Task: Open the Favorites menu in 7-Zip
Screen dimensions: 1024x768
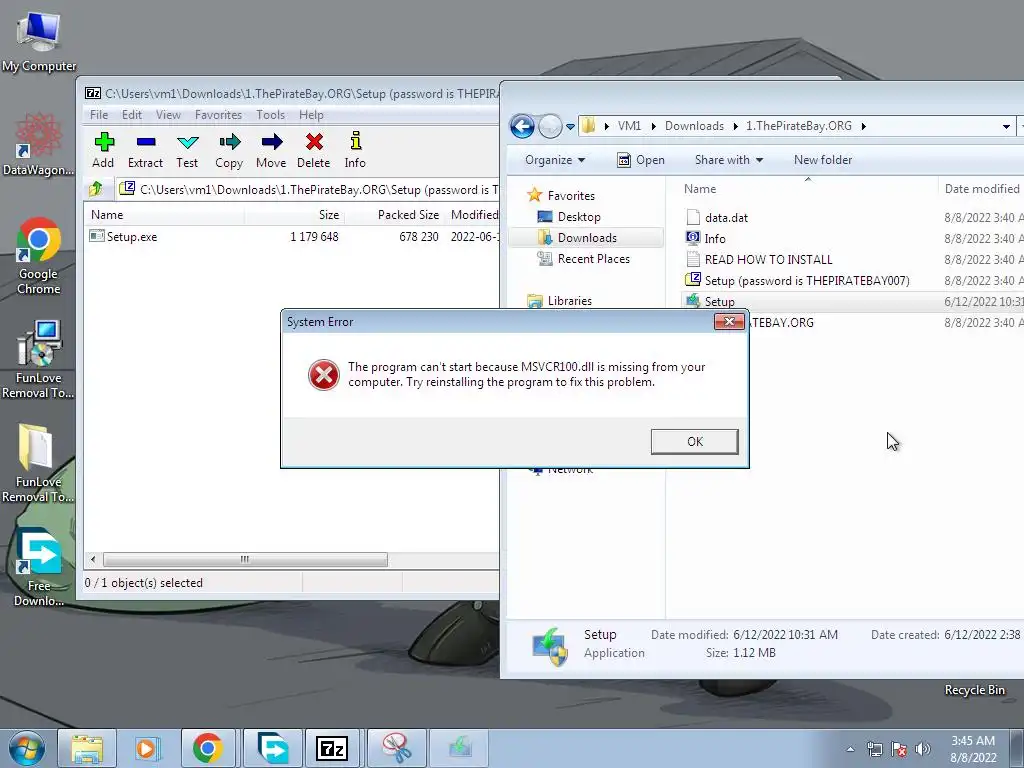Action: coord(218,115)
